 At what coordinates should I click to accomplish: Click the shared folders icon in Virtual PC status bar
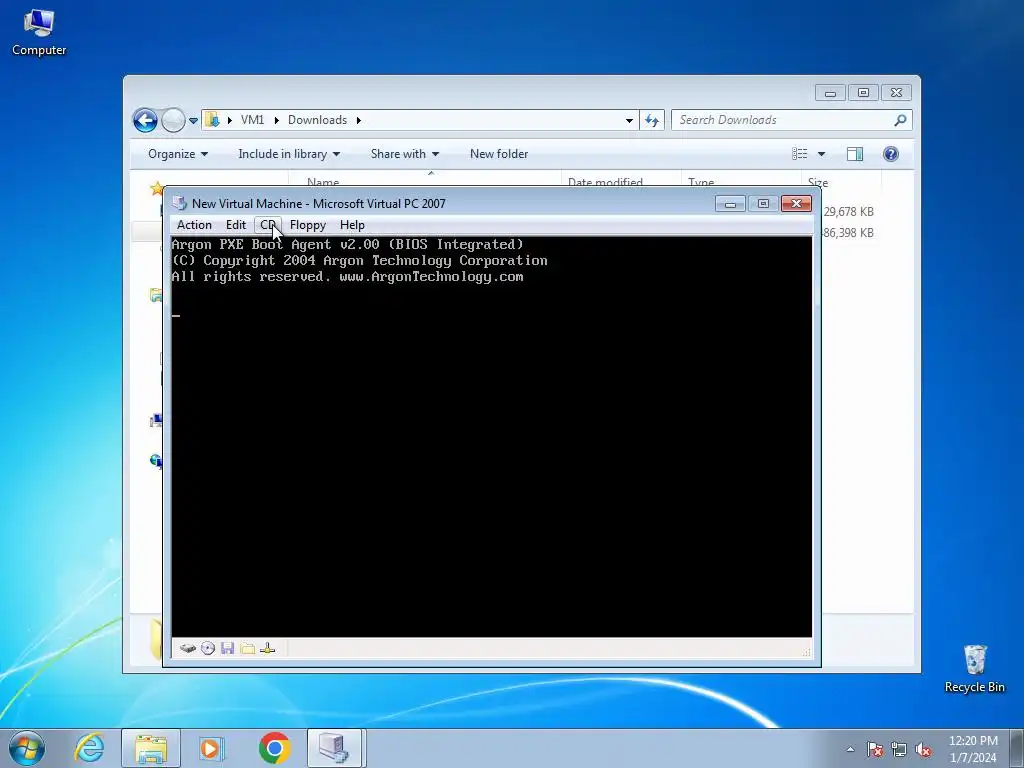pos(248,648)
